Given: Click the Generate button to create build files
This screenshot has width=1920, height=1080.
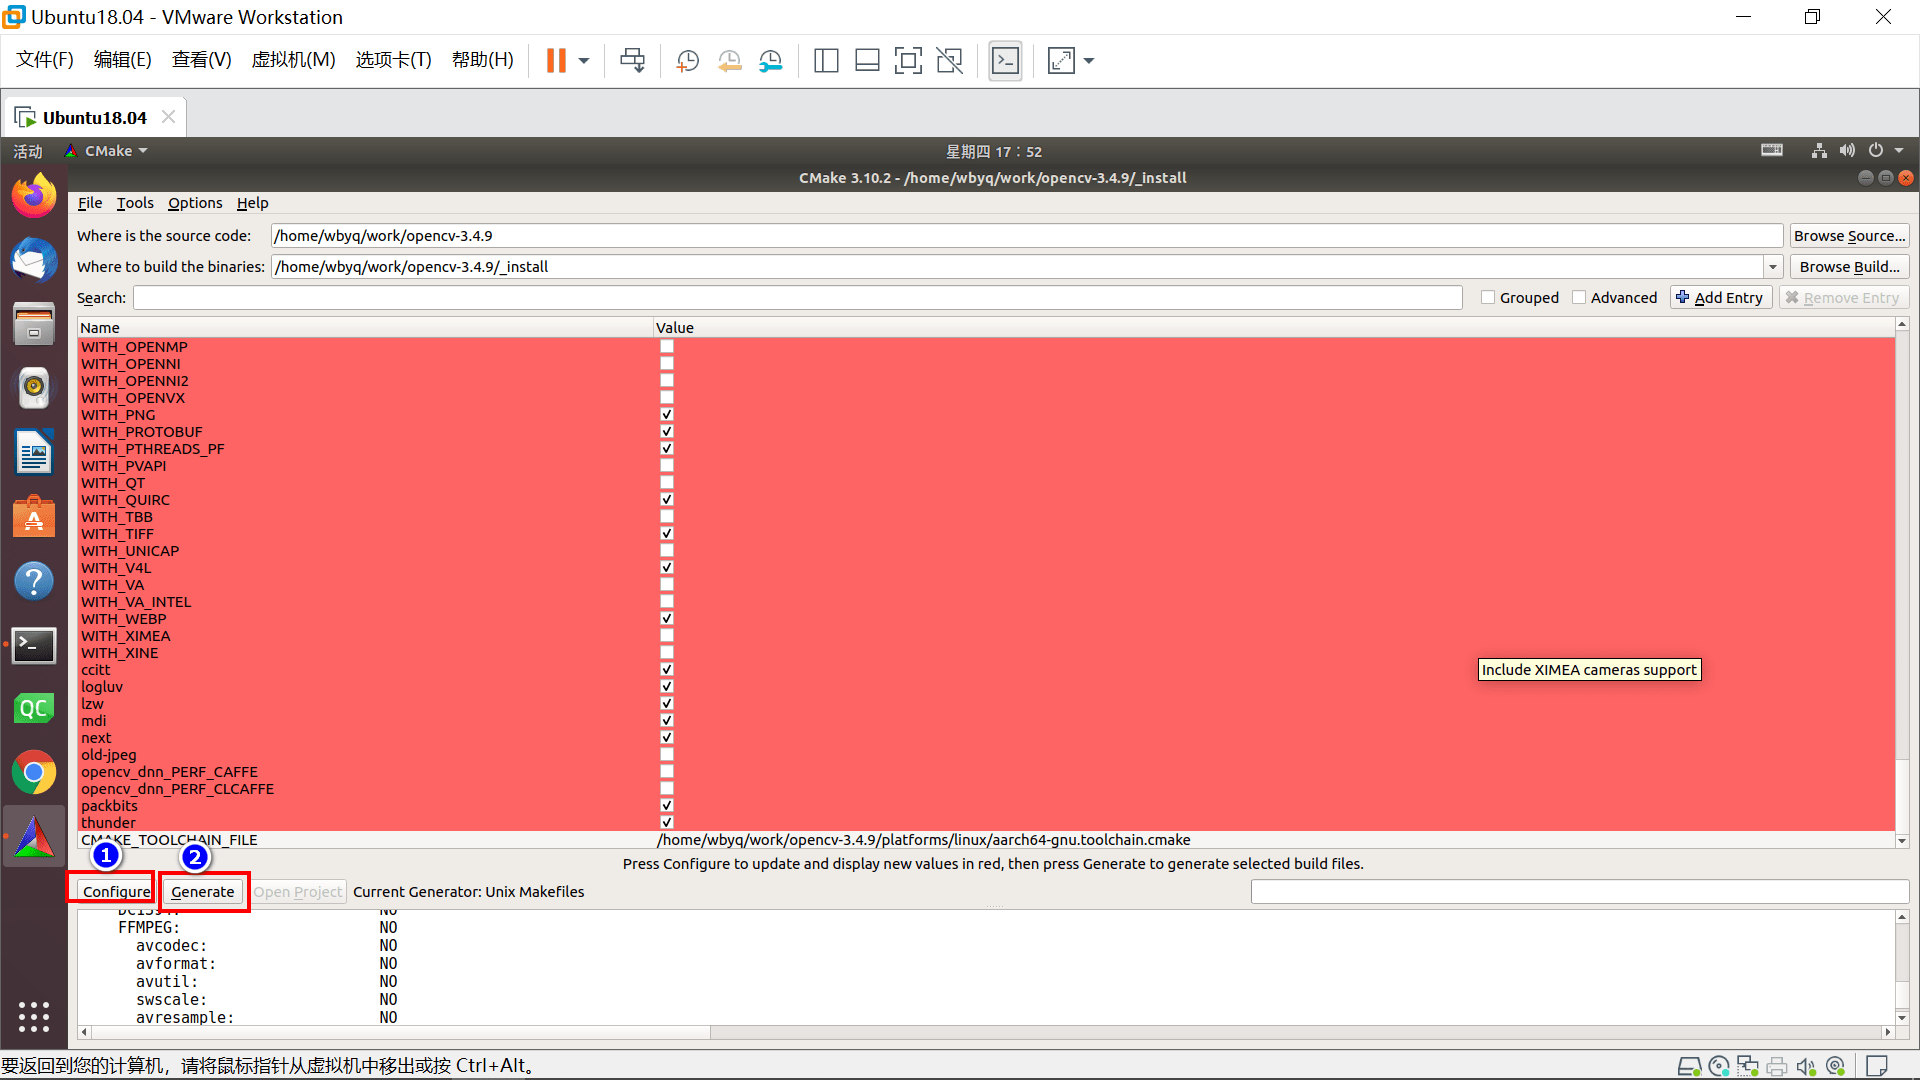Looking at the screenshot, I should tap(202, 891).
